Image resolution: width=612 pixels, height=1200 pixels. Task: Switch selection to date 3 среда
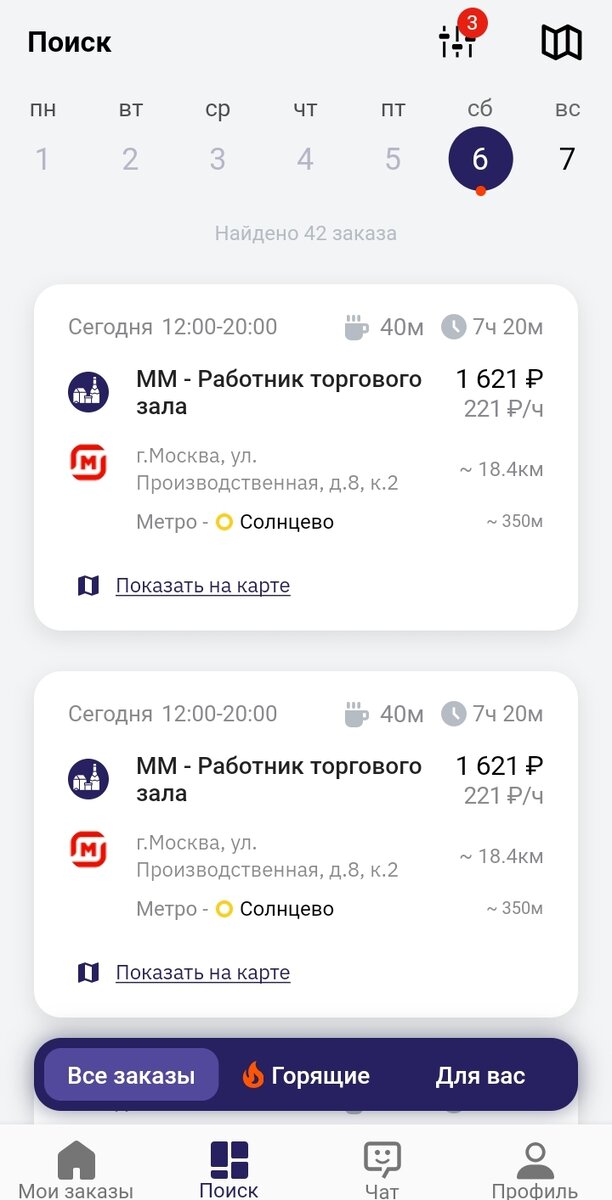217,158
